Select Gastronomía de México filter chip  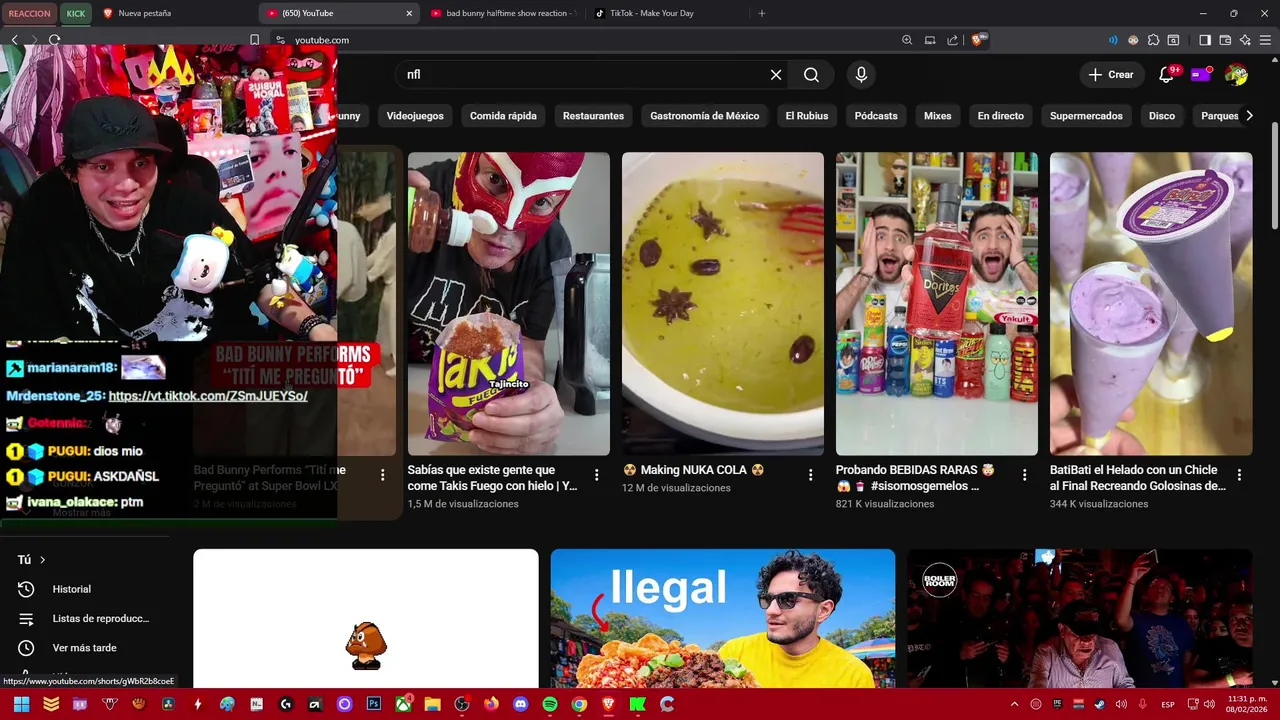pos(705,116)
